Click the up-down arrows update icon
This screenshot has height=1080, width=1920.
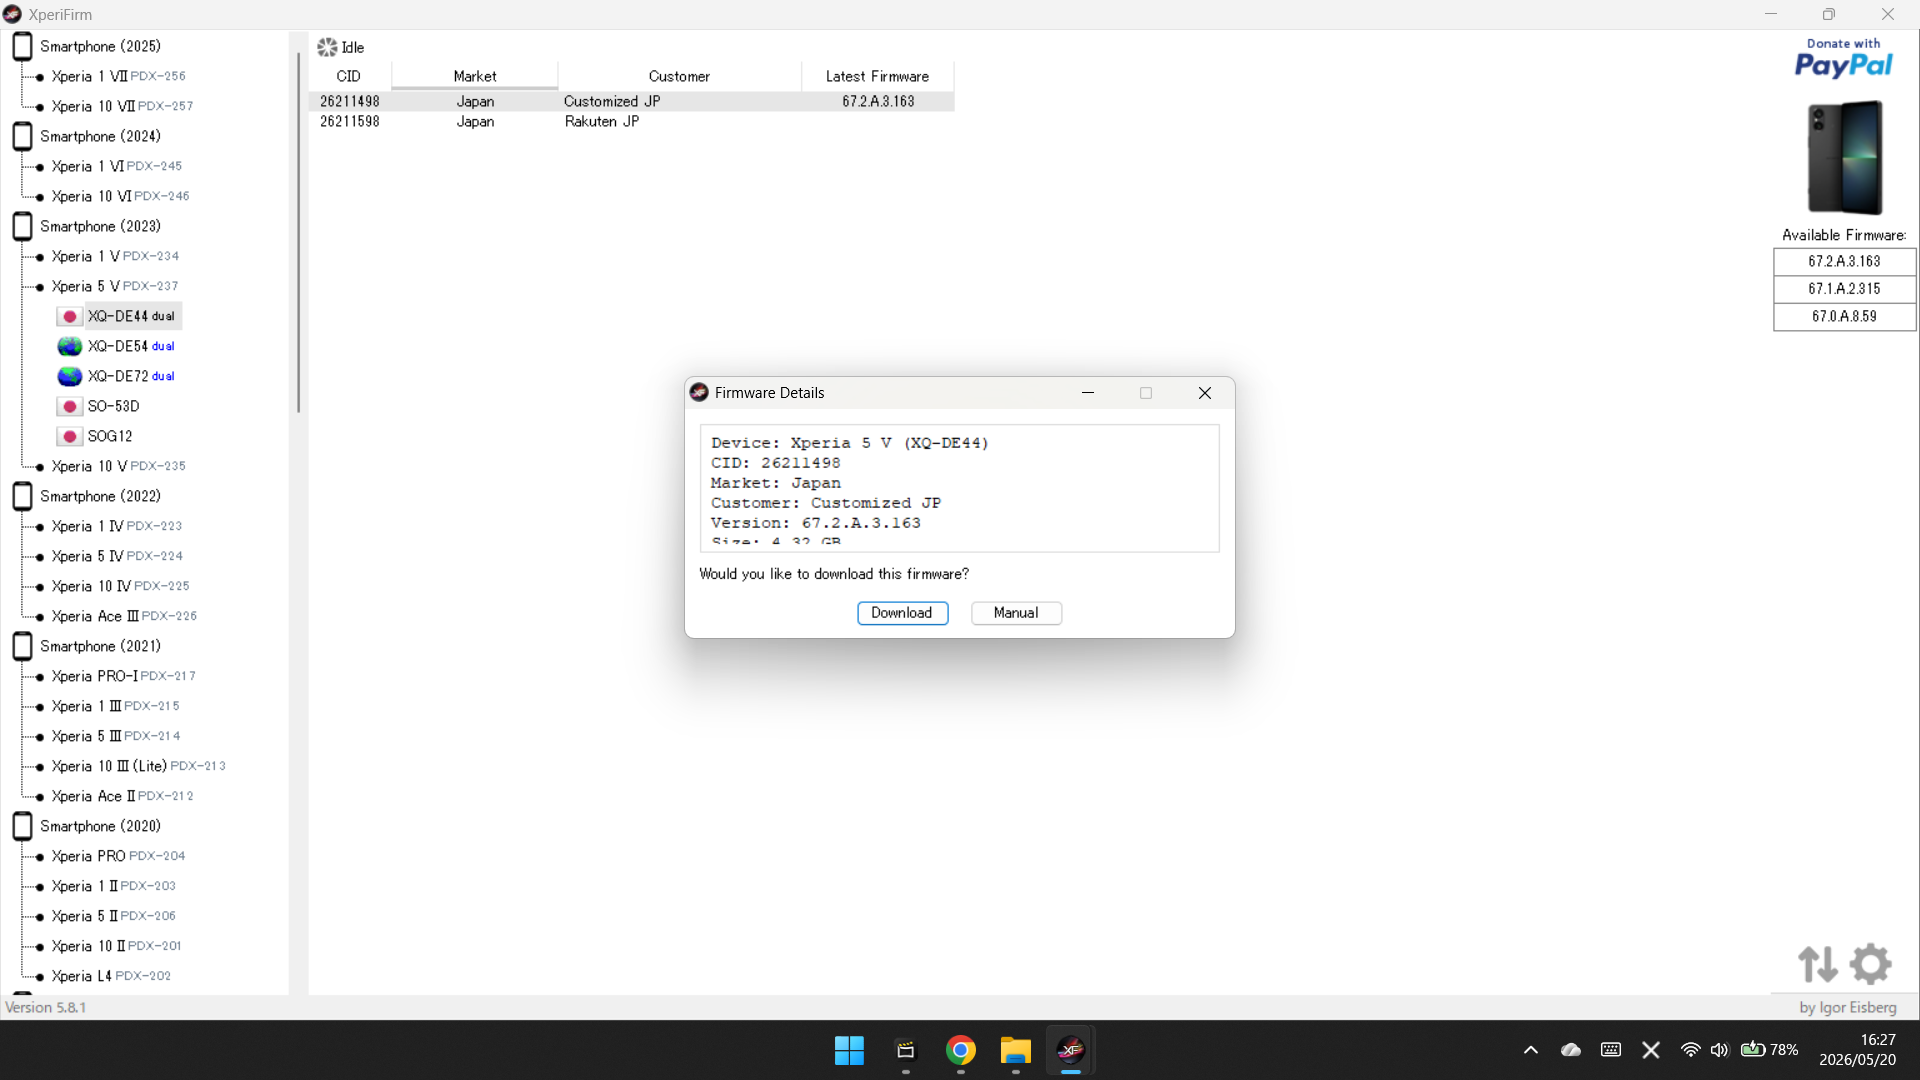pyautogui.click(x=1817, y=964)
